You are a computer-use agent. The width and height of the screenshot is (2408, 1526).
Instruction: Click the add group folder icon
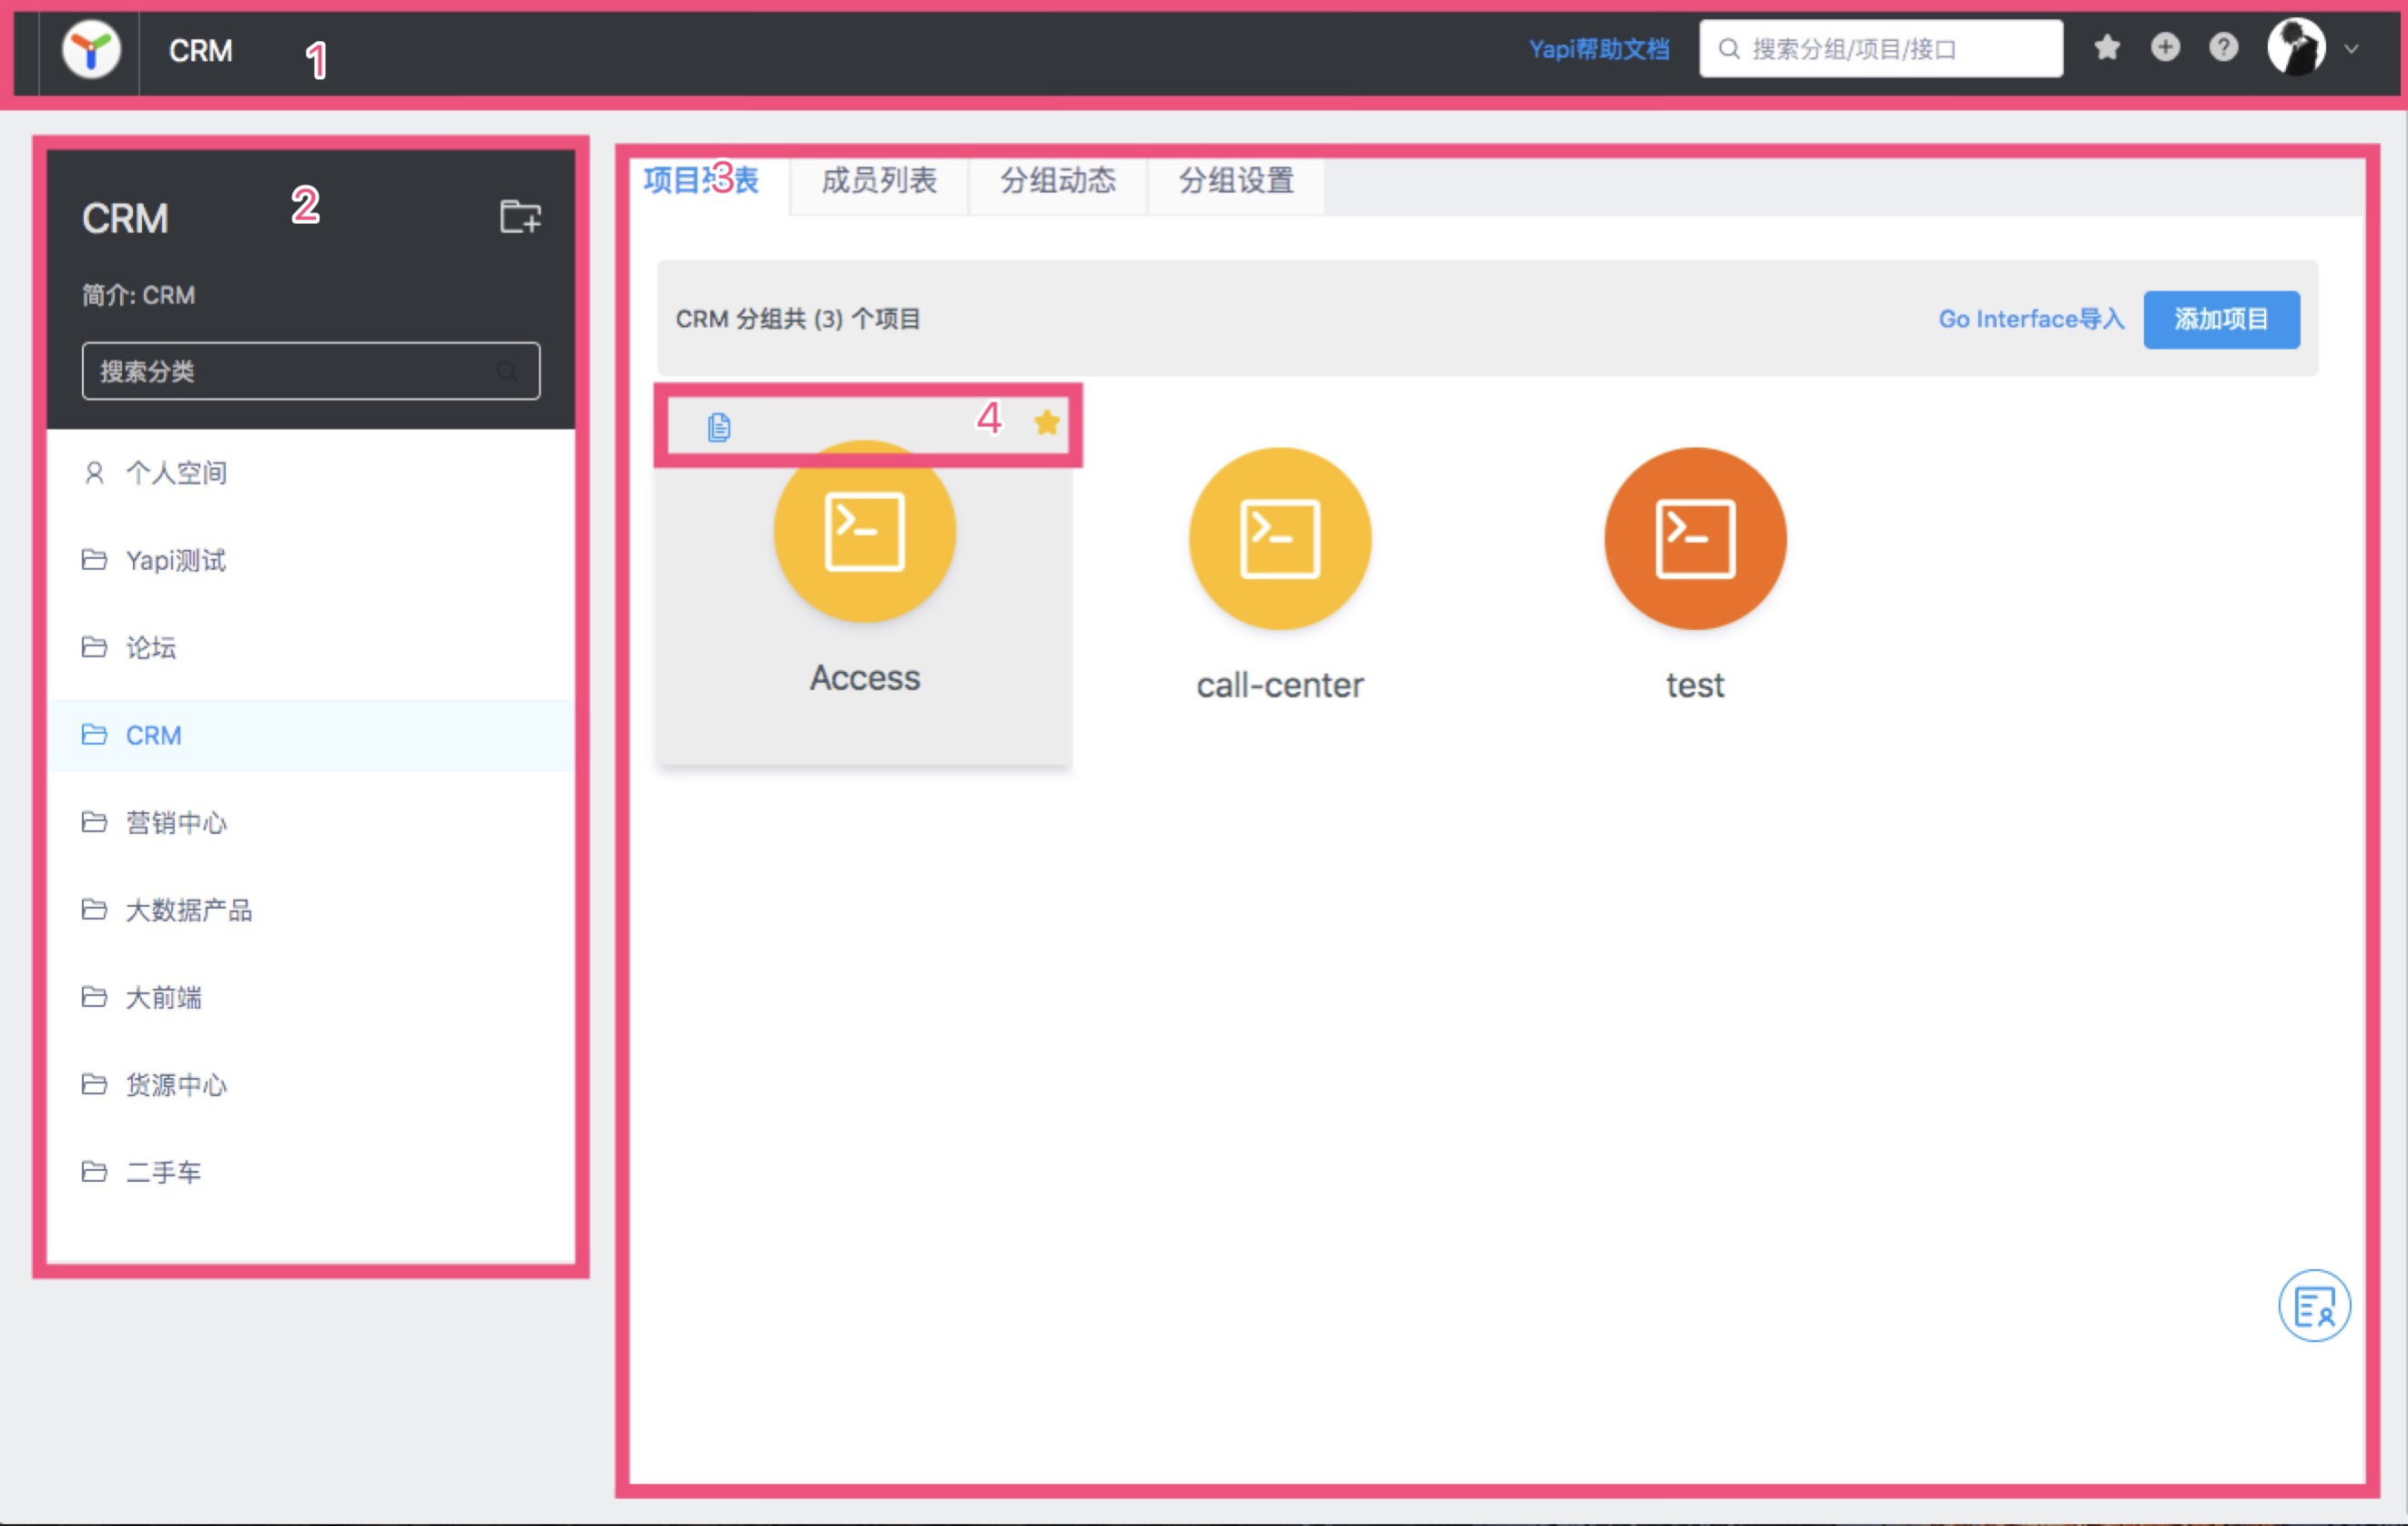click(x=520, y=216)
